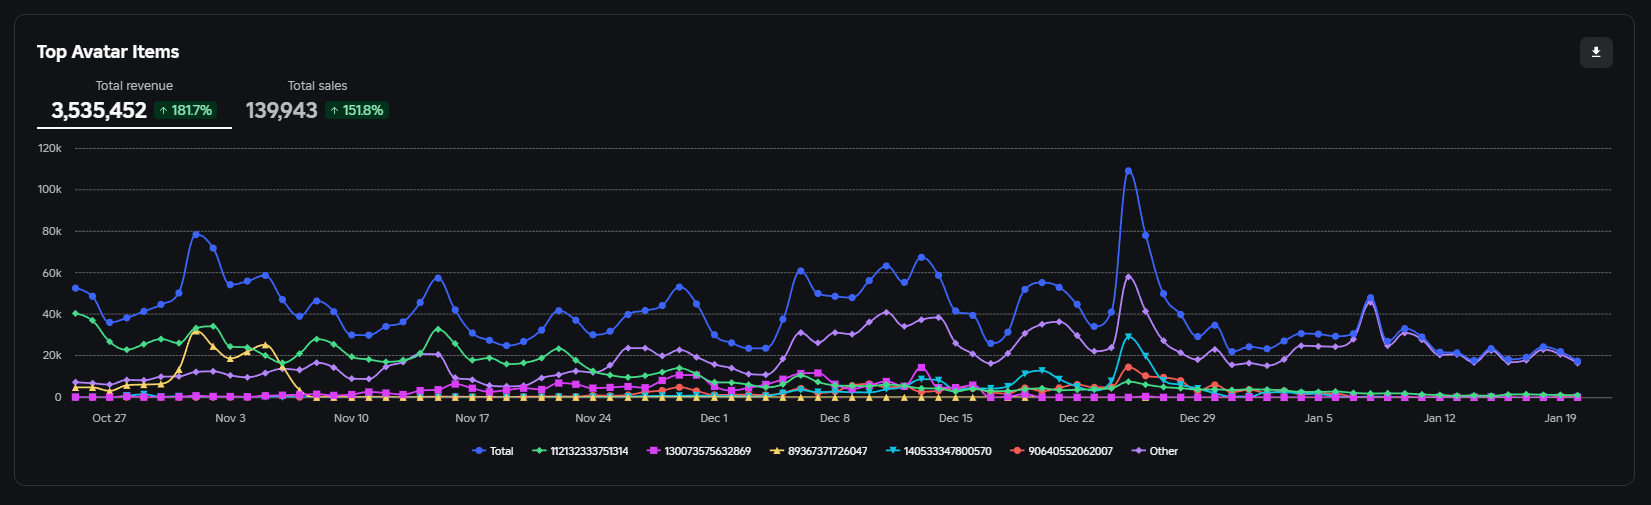Select the highest Total peak data point
This screenshot has width=1651, height=505.
[1128, 171]
